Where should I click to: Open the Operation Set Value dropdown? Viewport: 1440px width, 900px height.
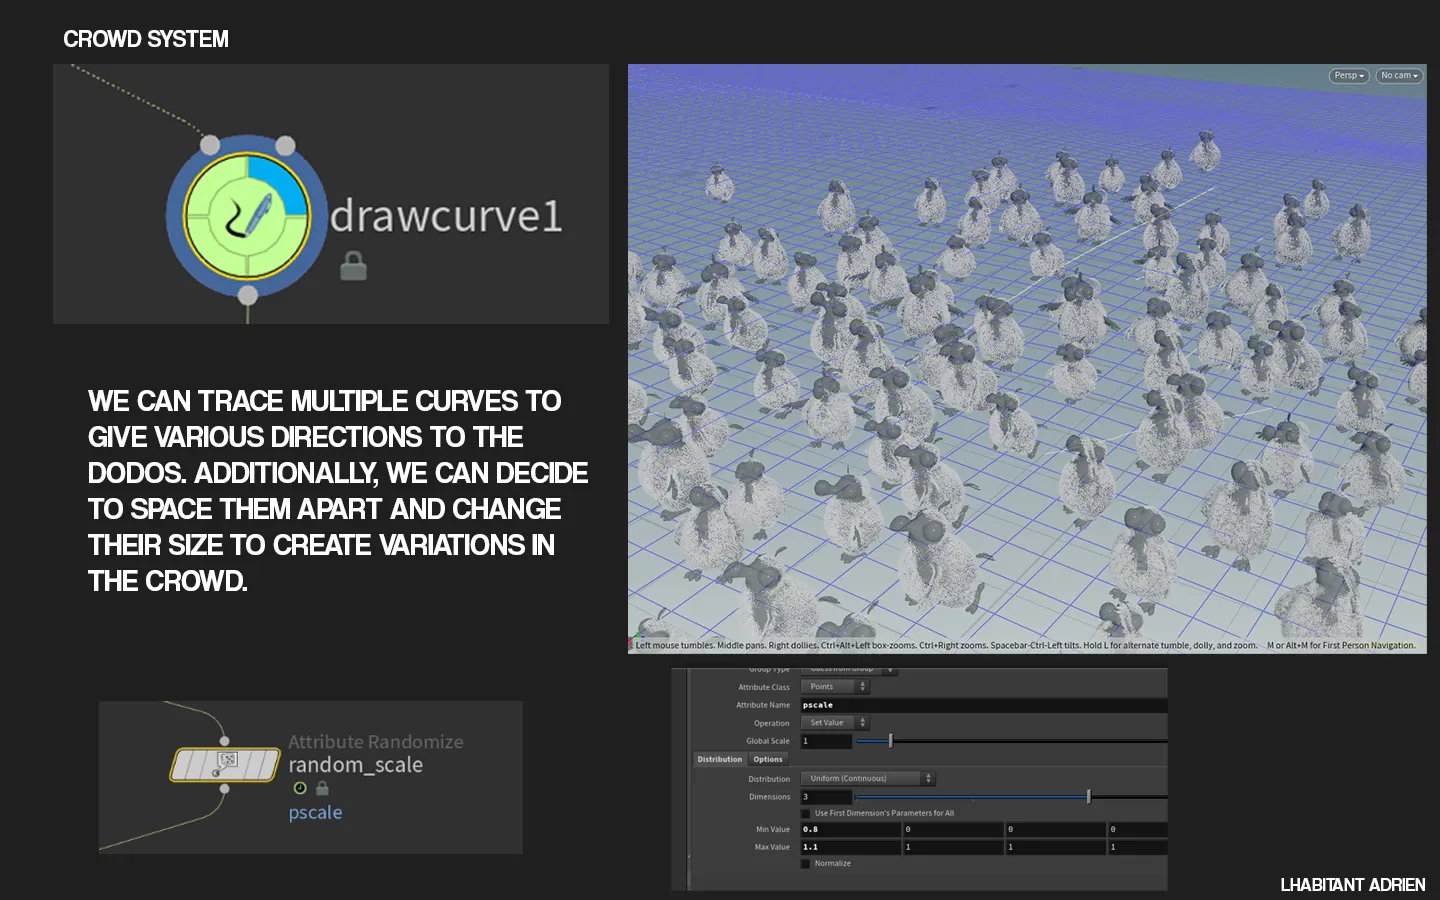tap(835, 723)
